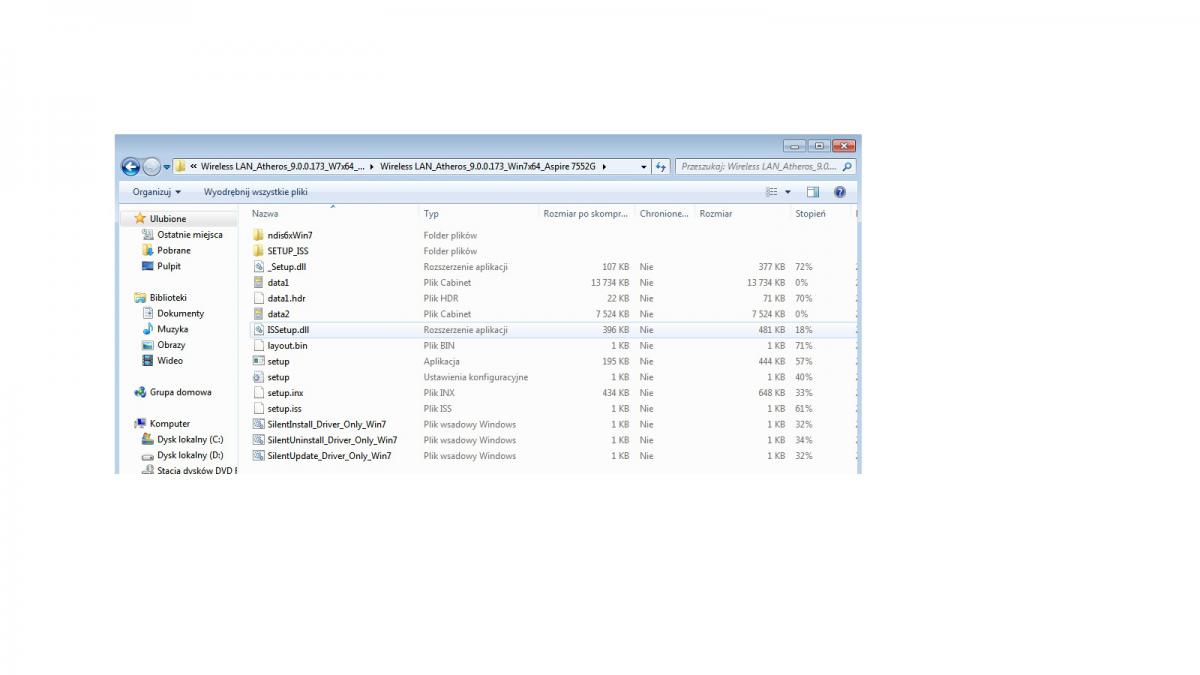Viewport: 1200px width, 675px height.
Task: Click the Forward navigation arrow
Action: 151,167
